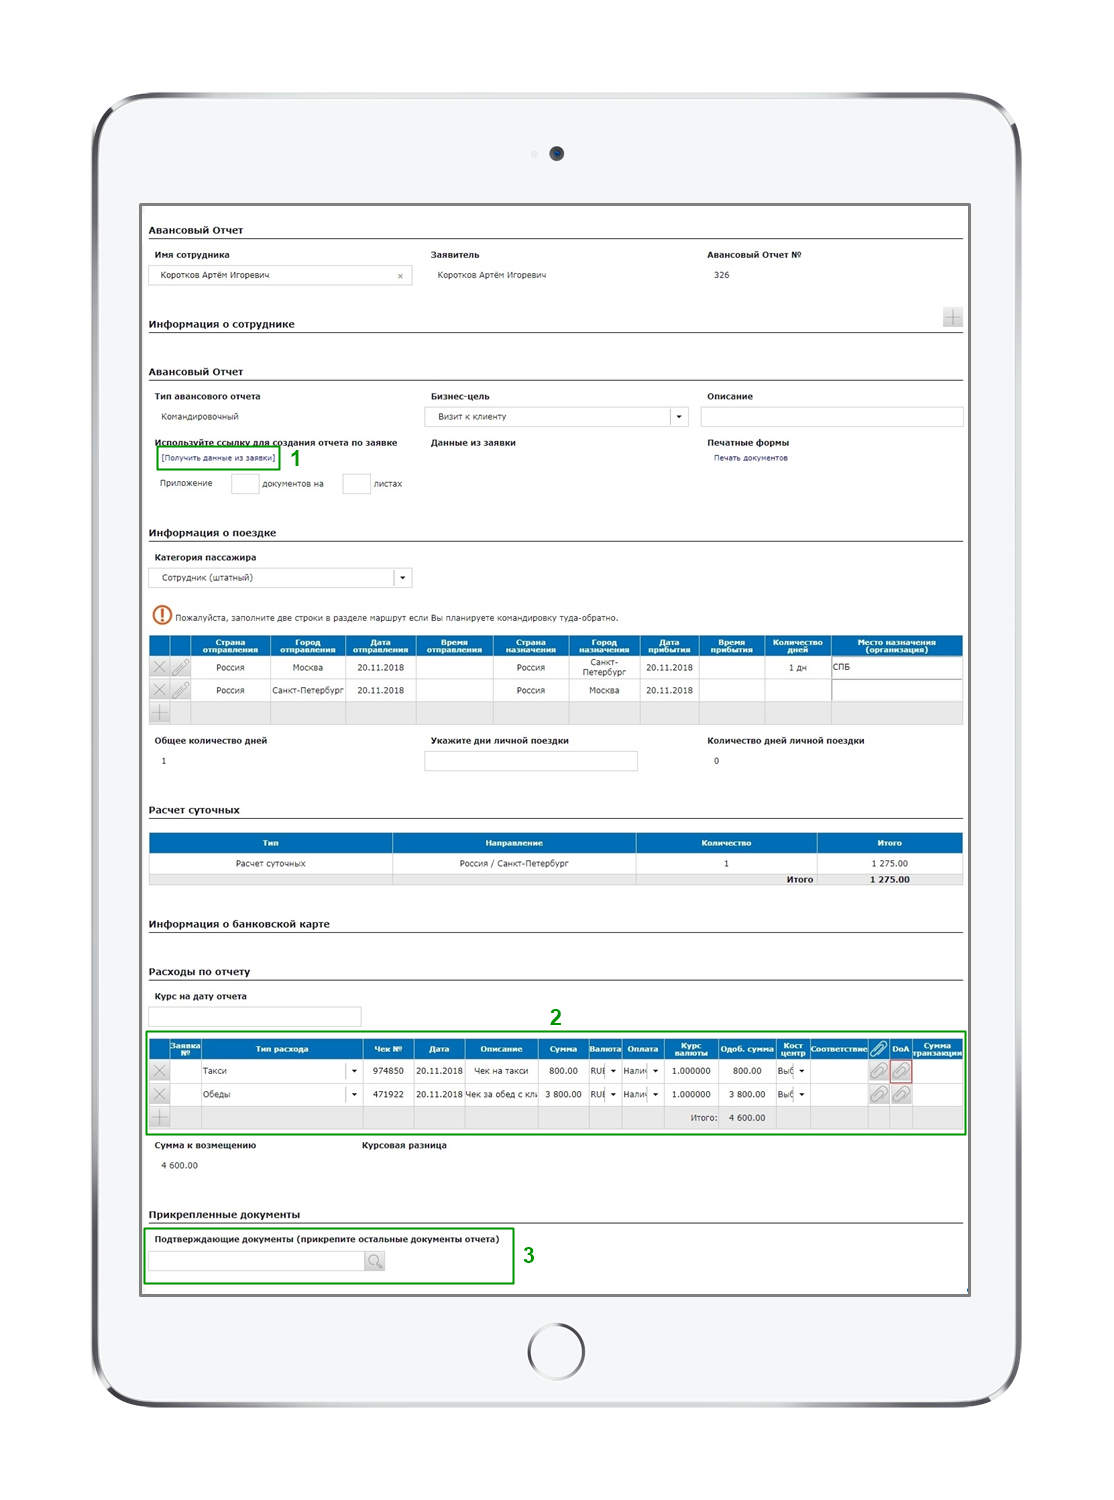This screenshot has height=1500, width=1114.
Task: Click the Укажите дни личной поездки field
Action: click(531, 762)
